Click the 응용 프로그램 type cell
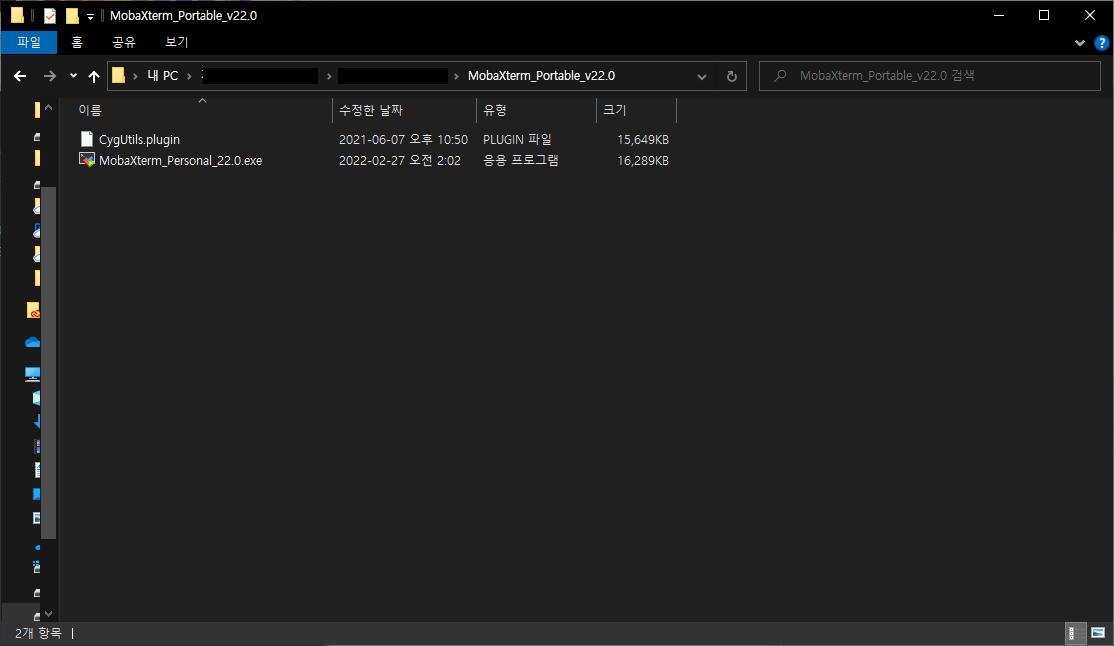 click(x=521, y=161)
